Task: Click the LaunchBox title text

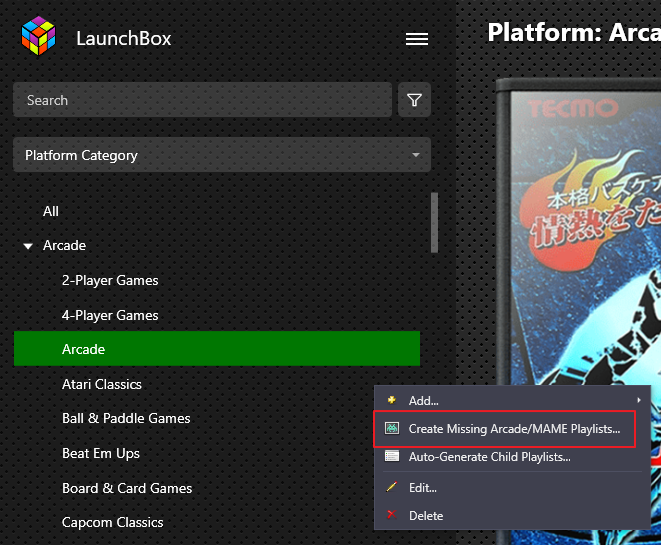Action: tap(124, 38)
